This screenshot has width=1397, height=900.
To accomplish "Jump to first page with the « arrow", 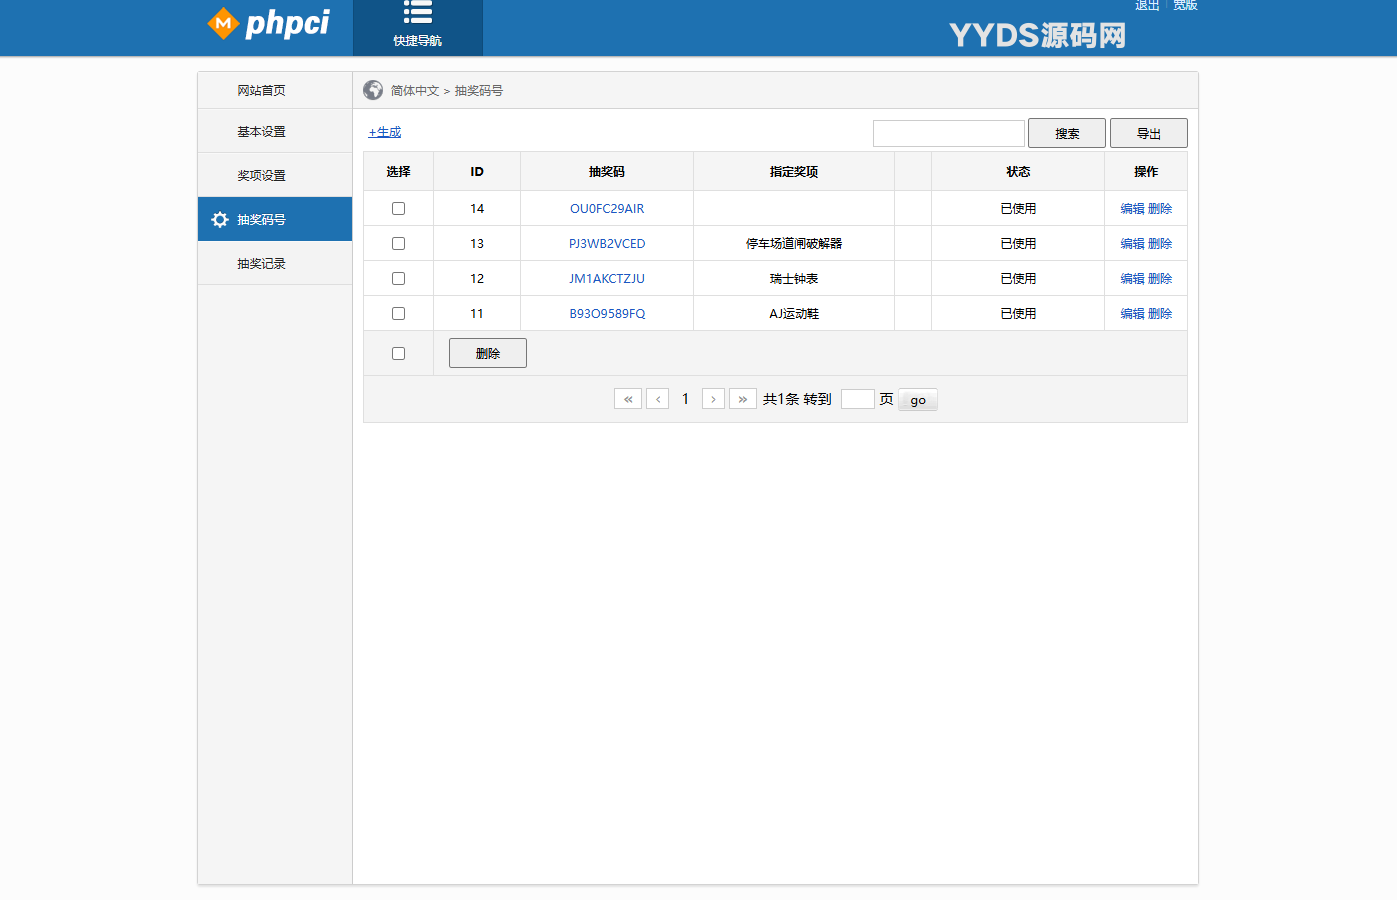I will [x=628, y=398].
